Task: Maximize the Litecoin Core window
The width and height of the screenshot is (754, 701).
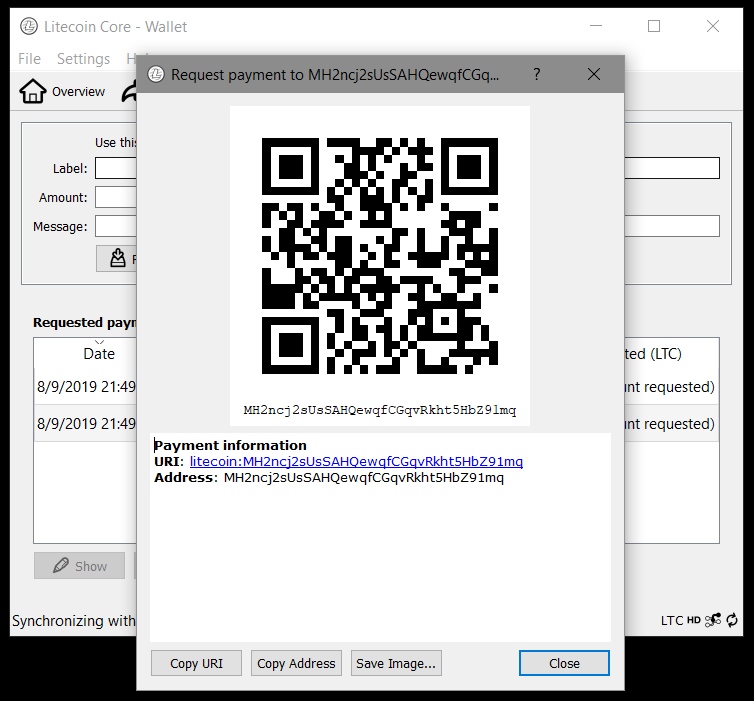Action: click(654, 26)
